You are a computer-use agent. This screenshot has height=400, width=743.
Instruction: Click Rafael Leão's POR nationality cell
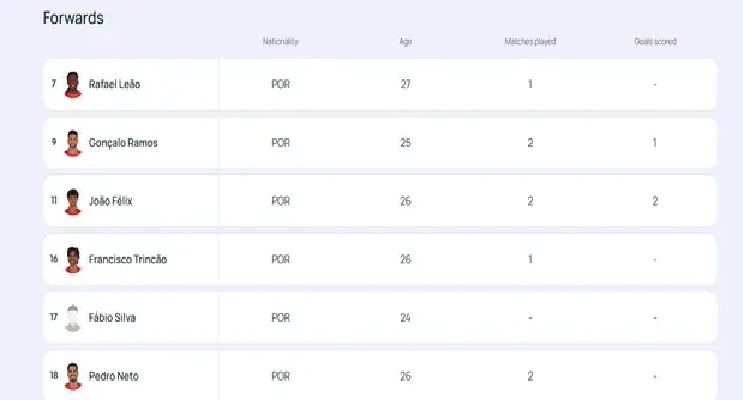(281, 84)
